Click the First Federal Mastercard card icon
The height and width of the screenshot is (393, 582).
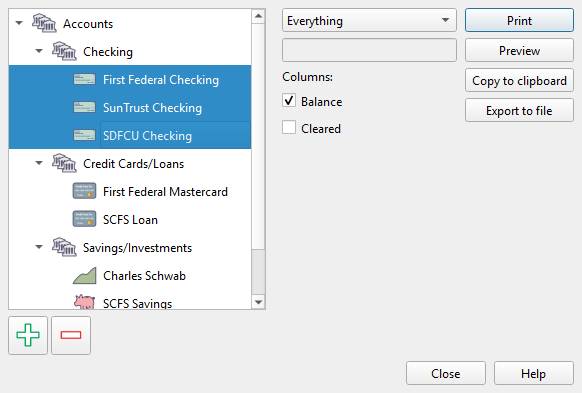84,191
